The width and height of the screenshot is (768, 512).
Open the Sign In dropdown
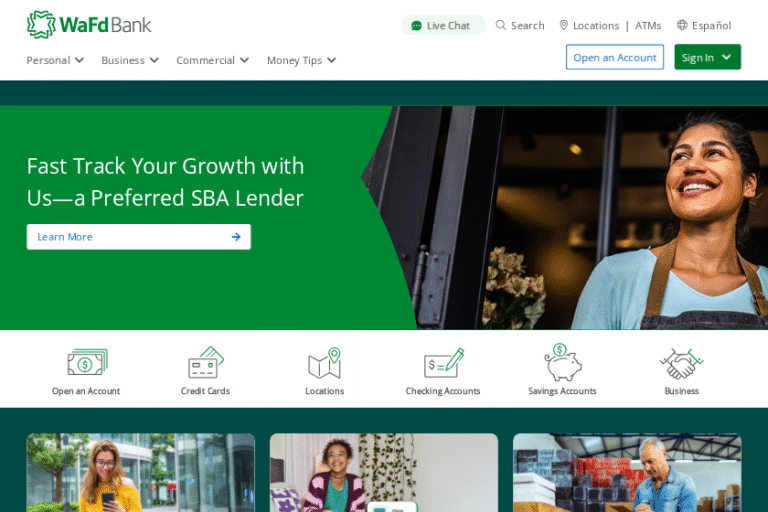(x=707, y=57)
